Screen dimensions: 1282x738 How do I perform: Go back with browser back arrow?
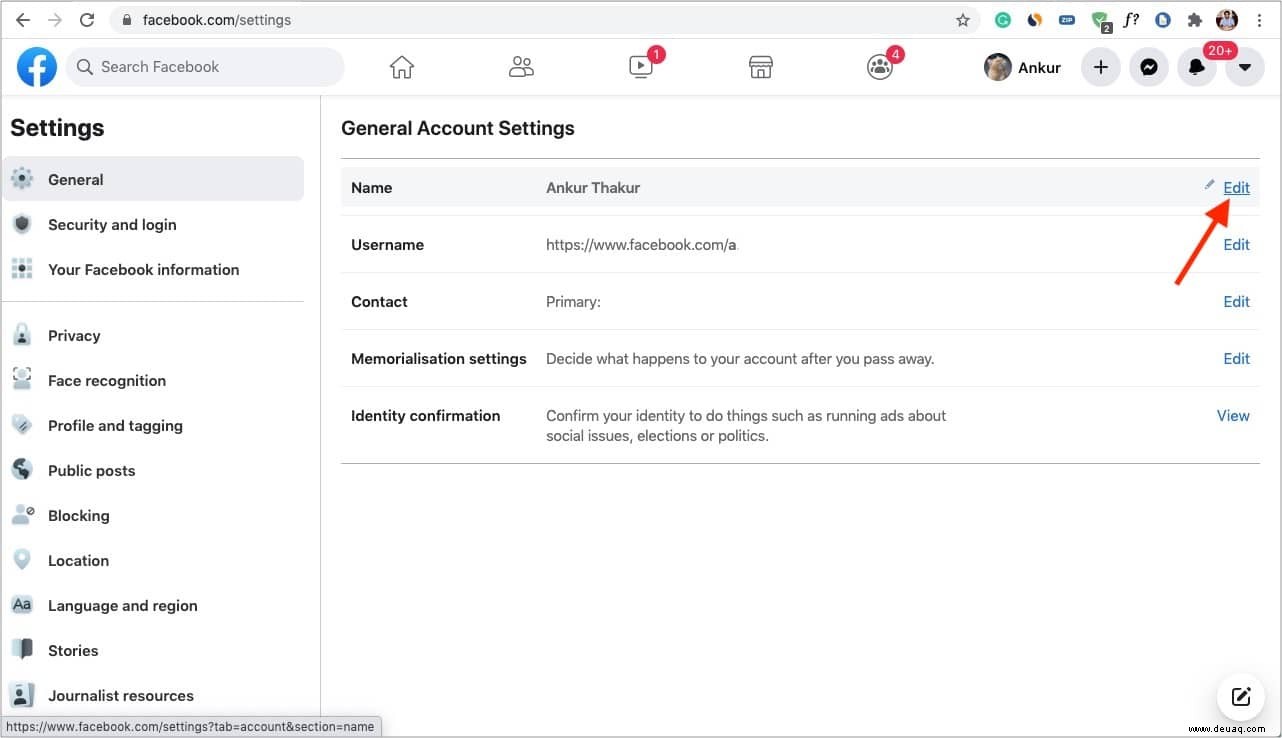click(x=22, y=20)
